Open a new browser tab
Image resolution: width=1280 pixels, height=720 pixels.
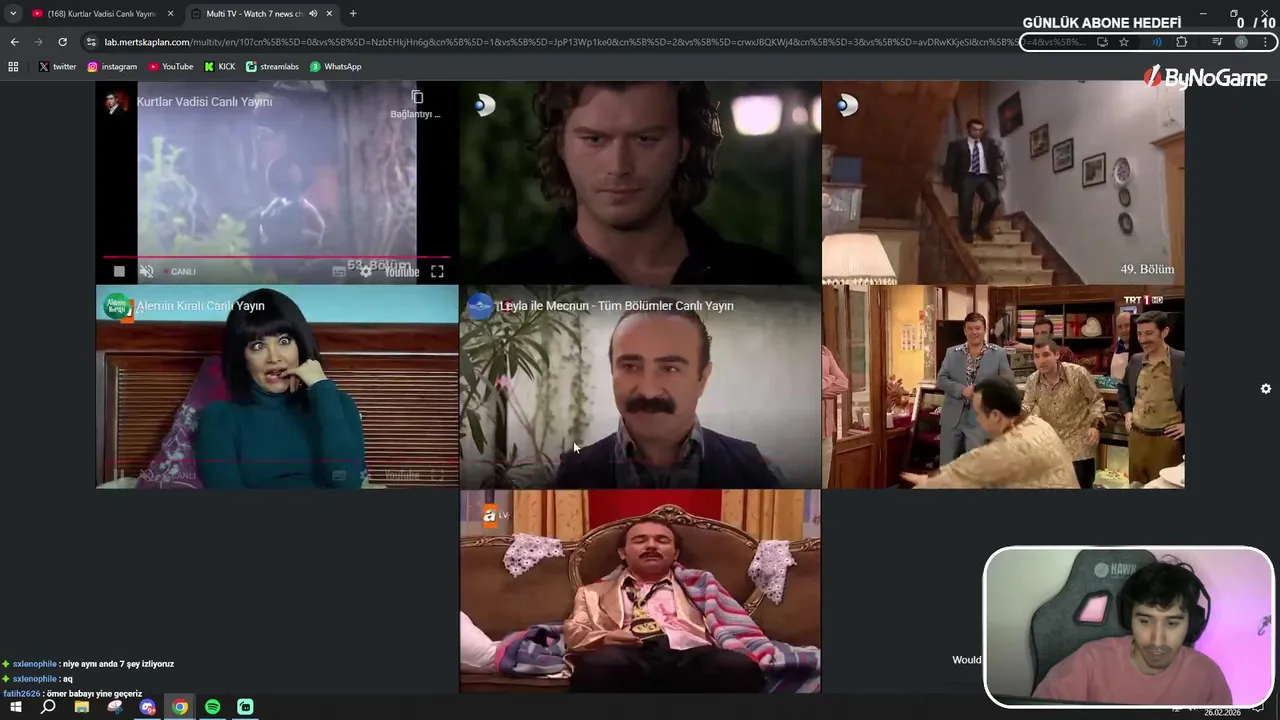pyautogui.click(x=353, y=14)
